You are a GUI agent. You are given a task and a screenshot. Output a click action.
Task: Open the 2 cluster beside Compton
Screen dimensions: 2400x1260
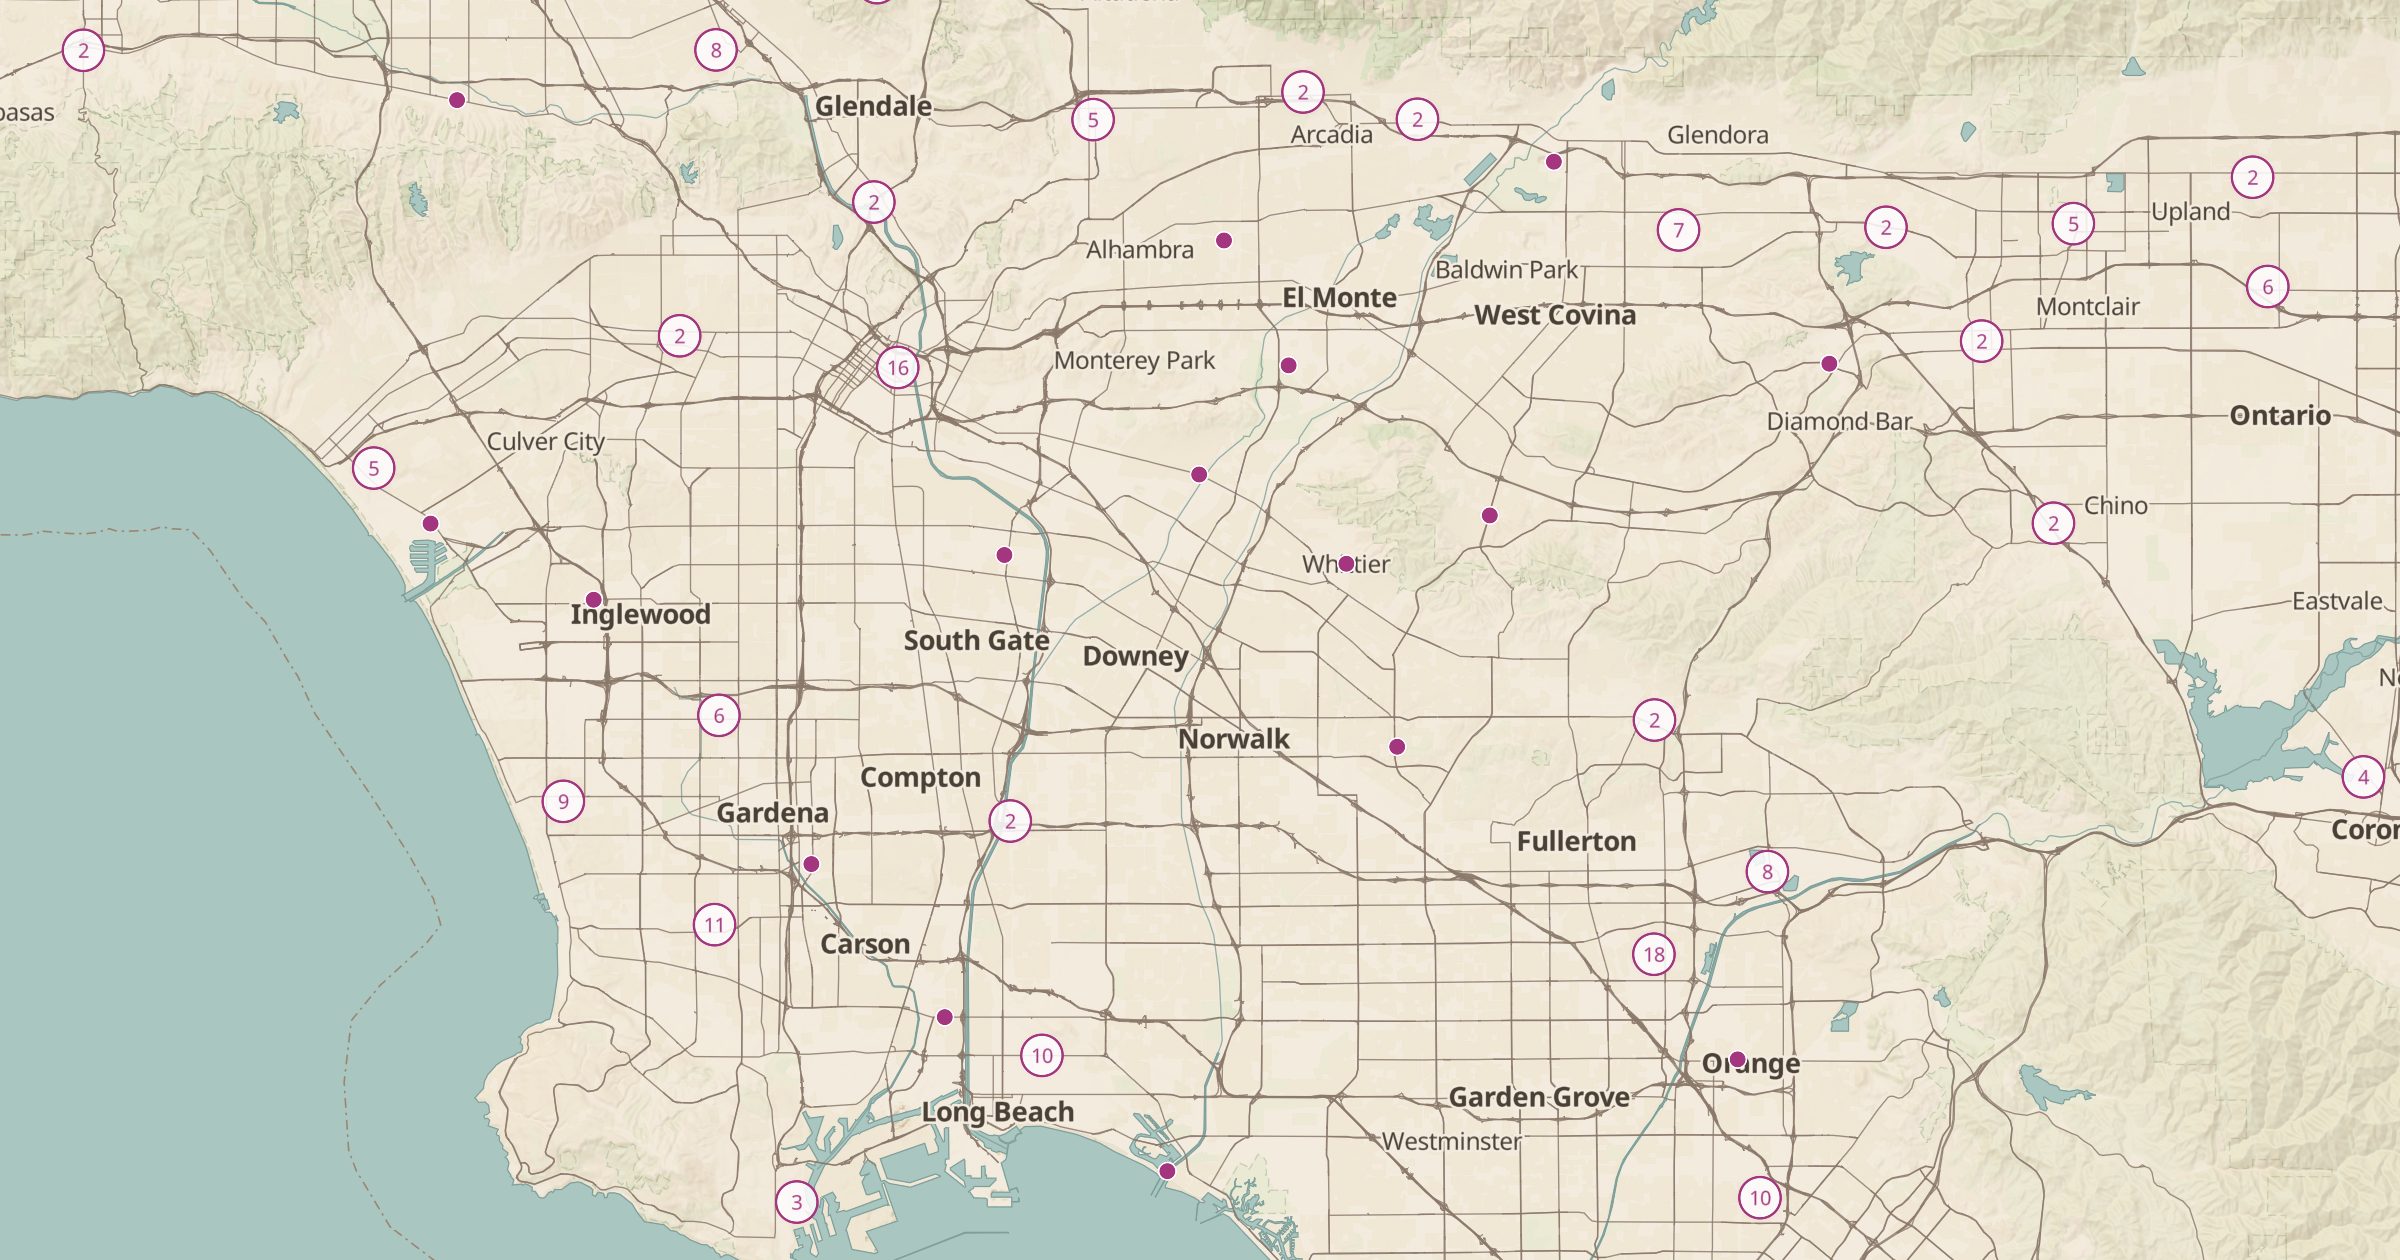tap(1010, 821)
